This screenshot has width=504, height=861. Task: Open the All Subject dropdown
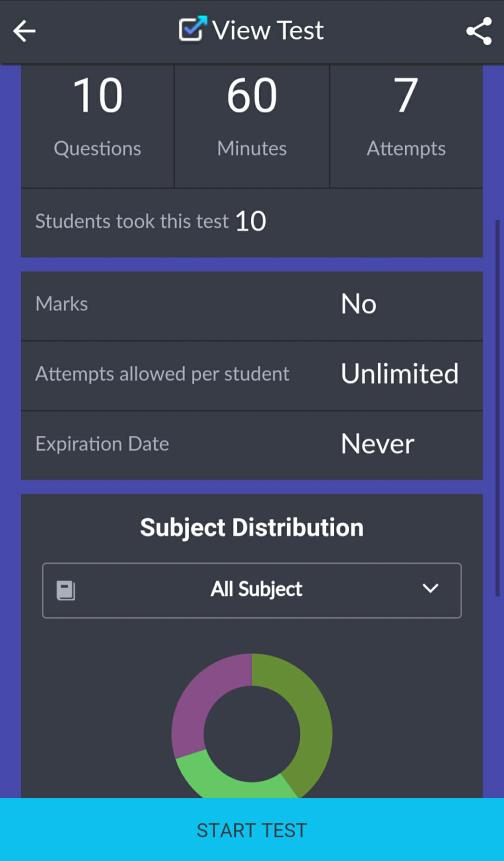pyautogui.click(x=252, y=590)
